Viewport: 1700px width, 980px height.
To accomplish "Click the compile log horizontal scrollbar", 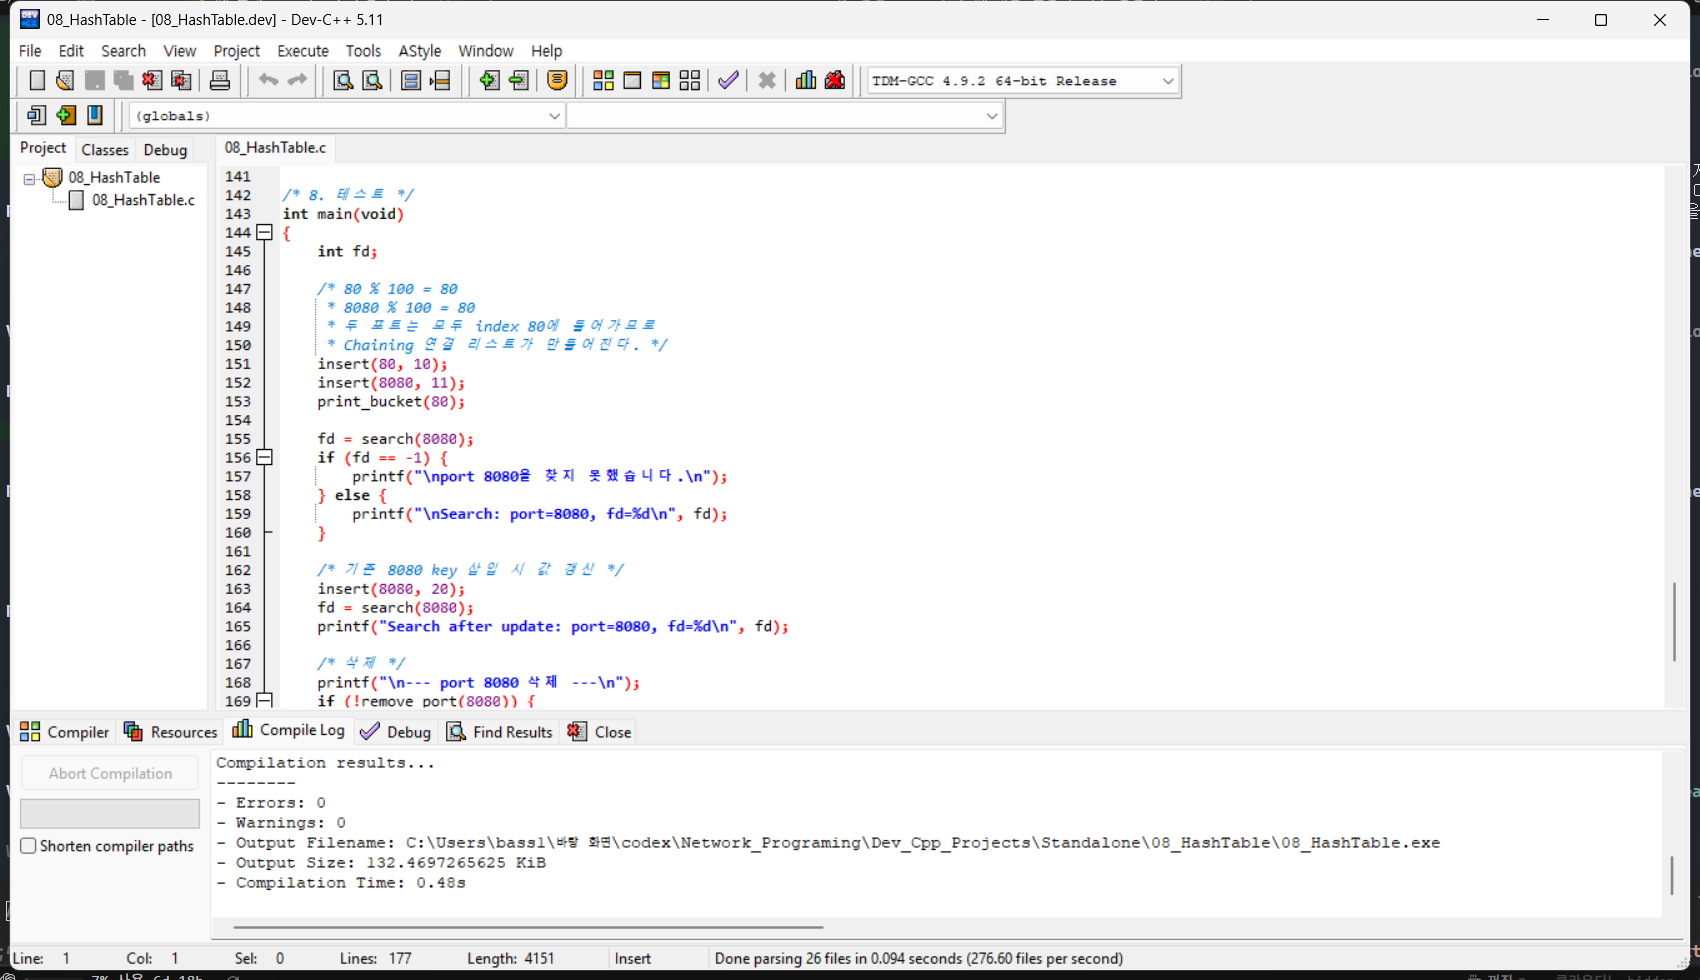I will click(x=528, y=927).
